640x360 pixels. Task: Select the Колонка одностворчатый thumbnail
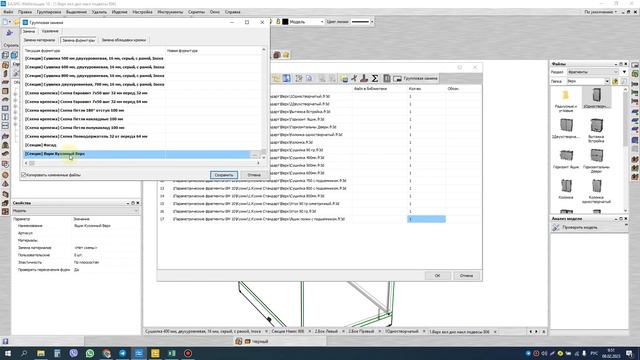tap(596, 191)
